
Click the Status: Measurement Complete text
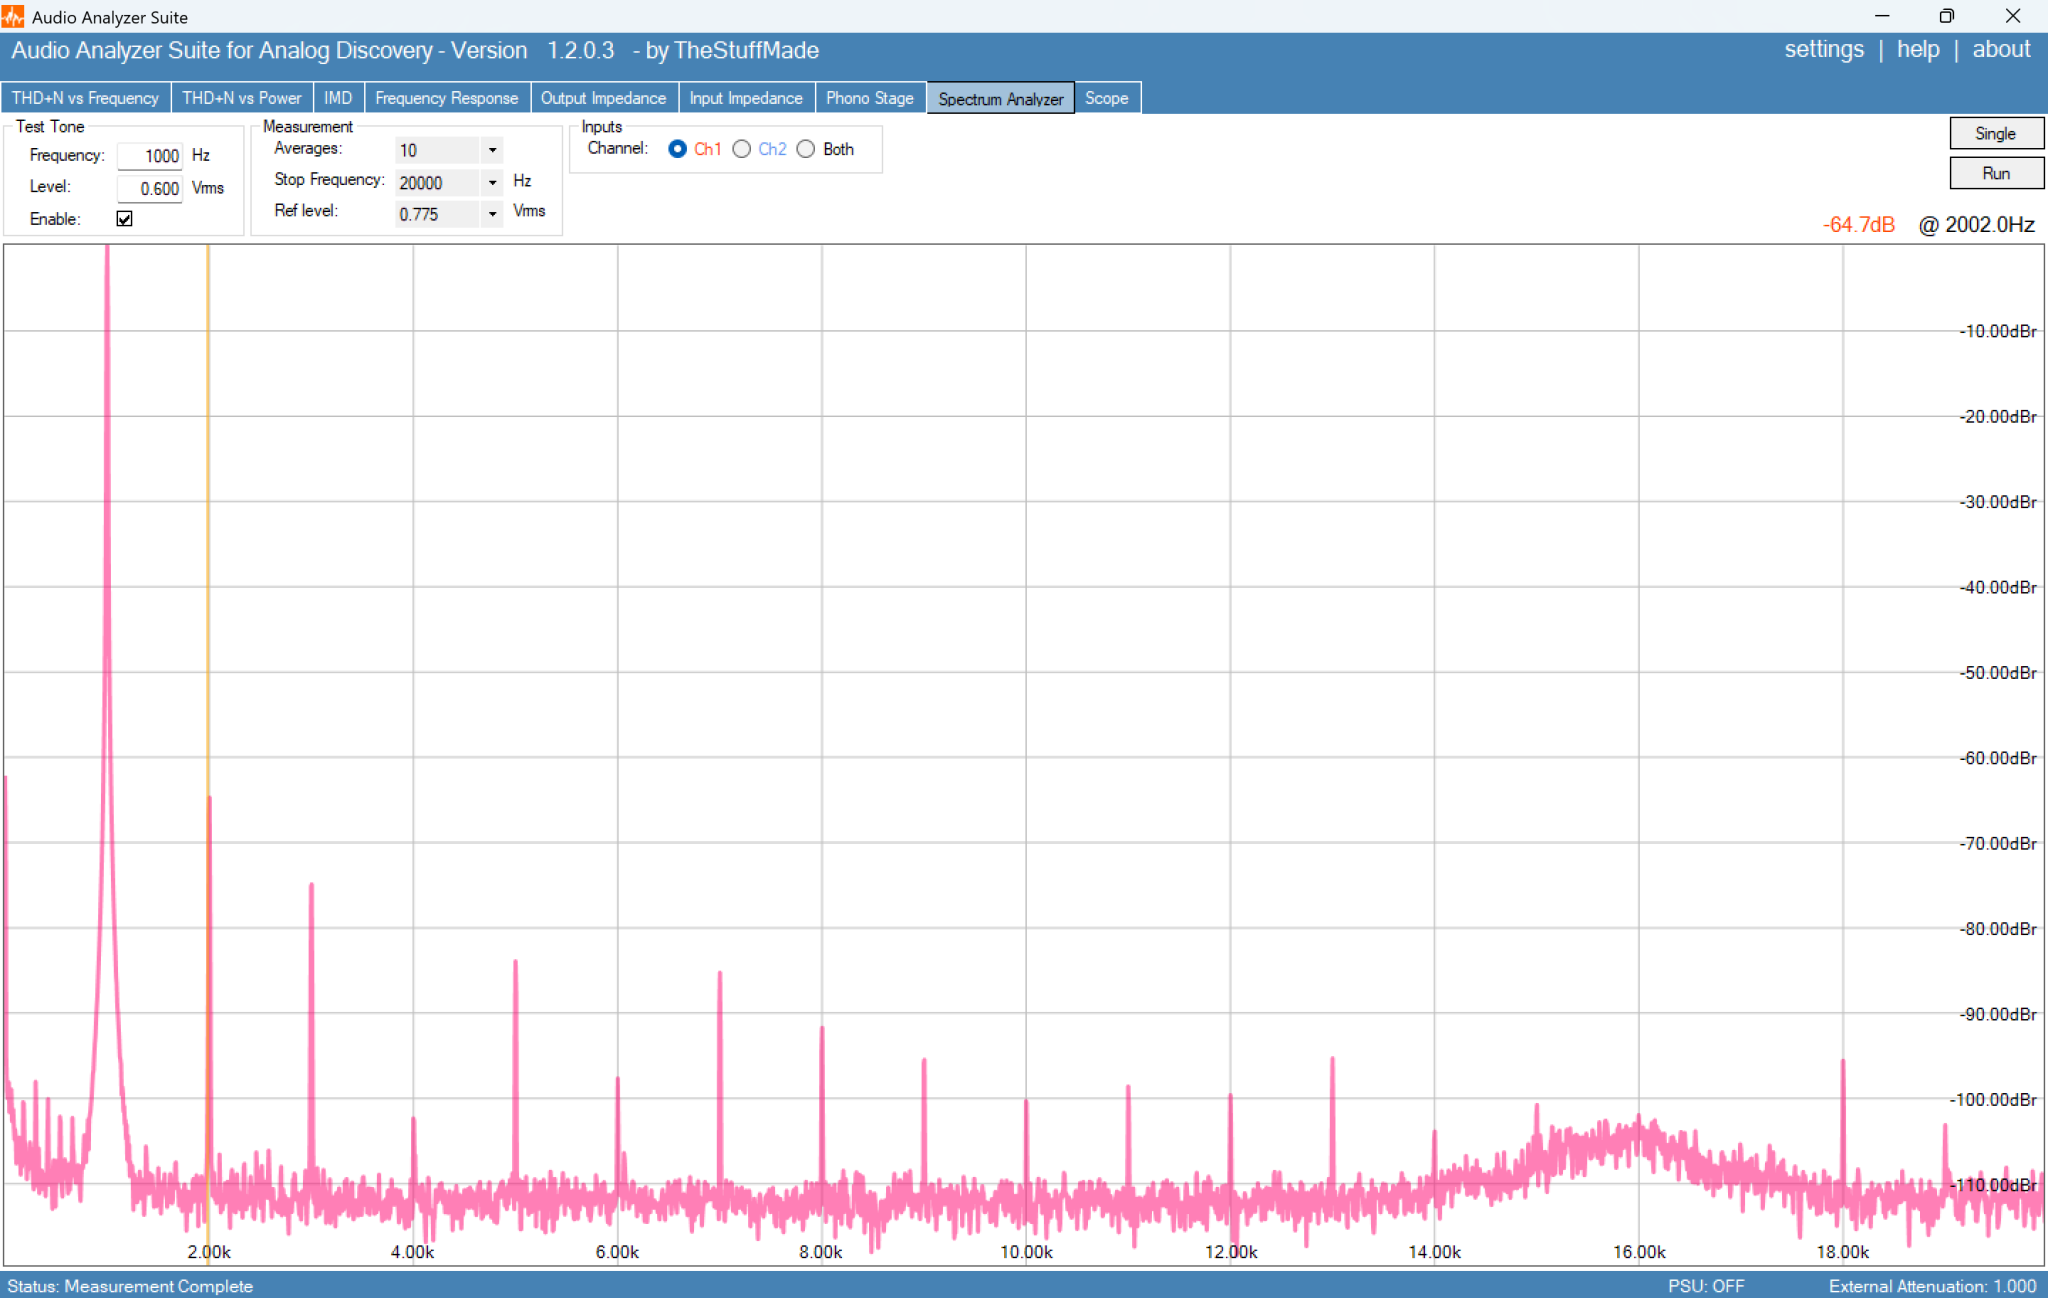(130, 1286)
